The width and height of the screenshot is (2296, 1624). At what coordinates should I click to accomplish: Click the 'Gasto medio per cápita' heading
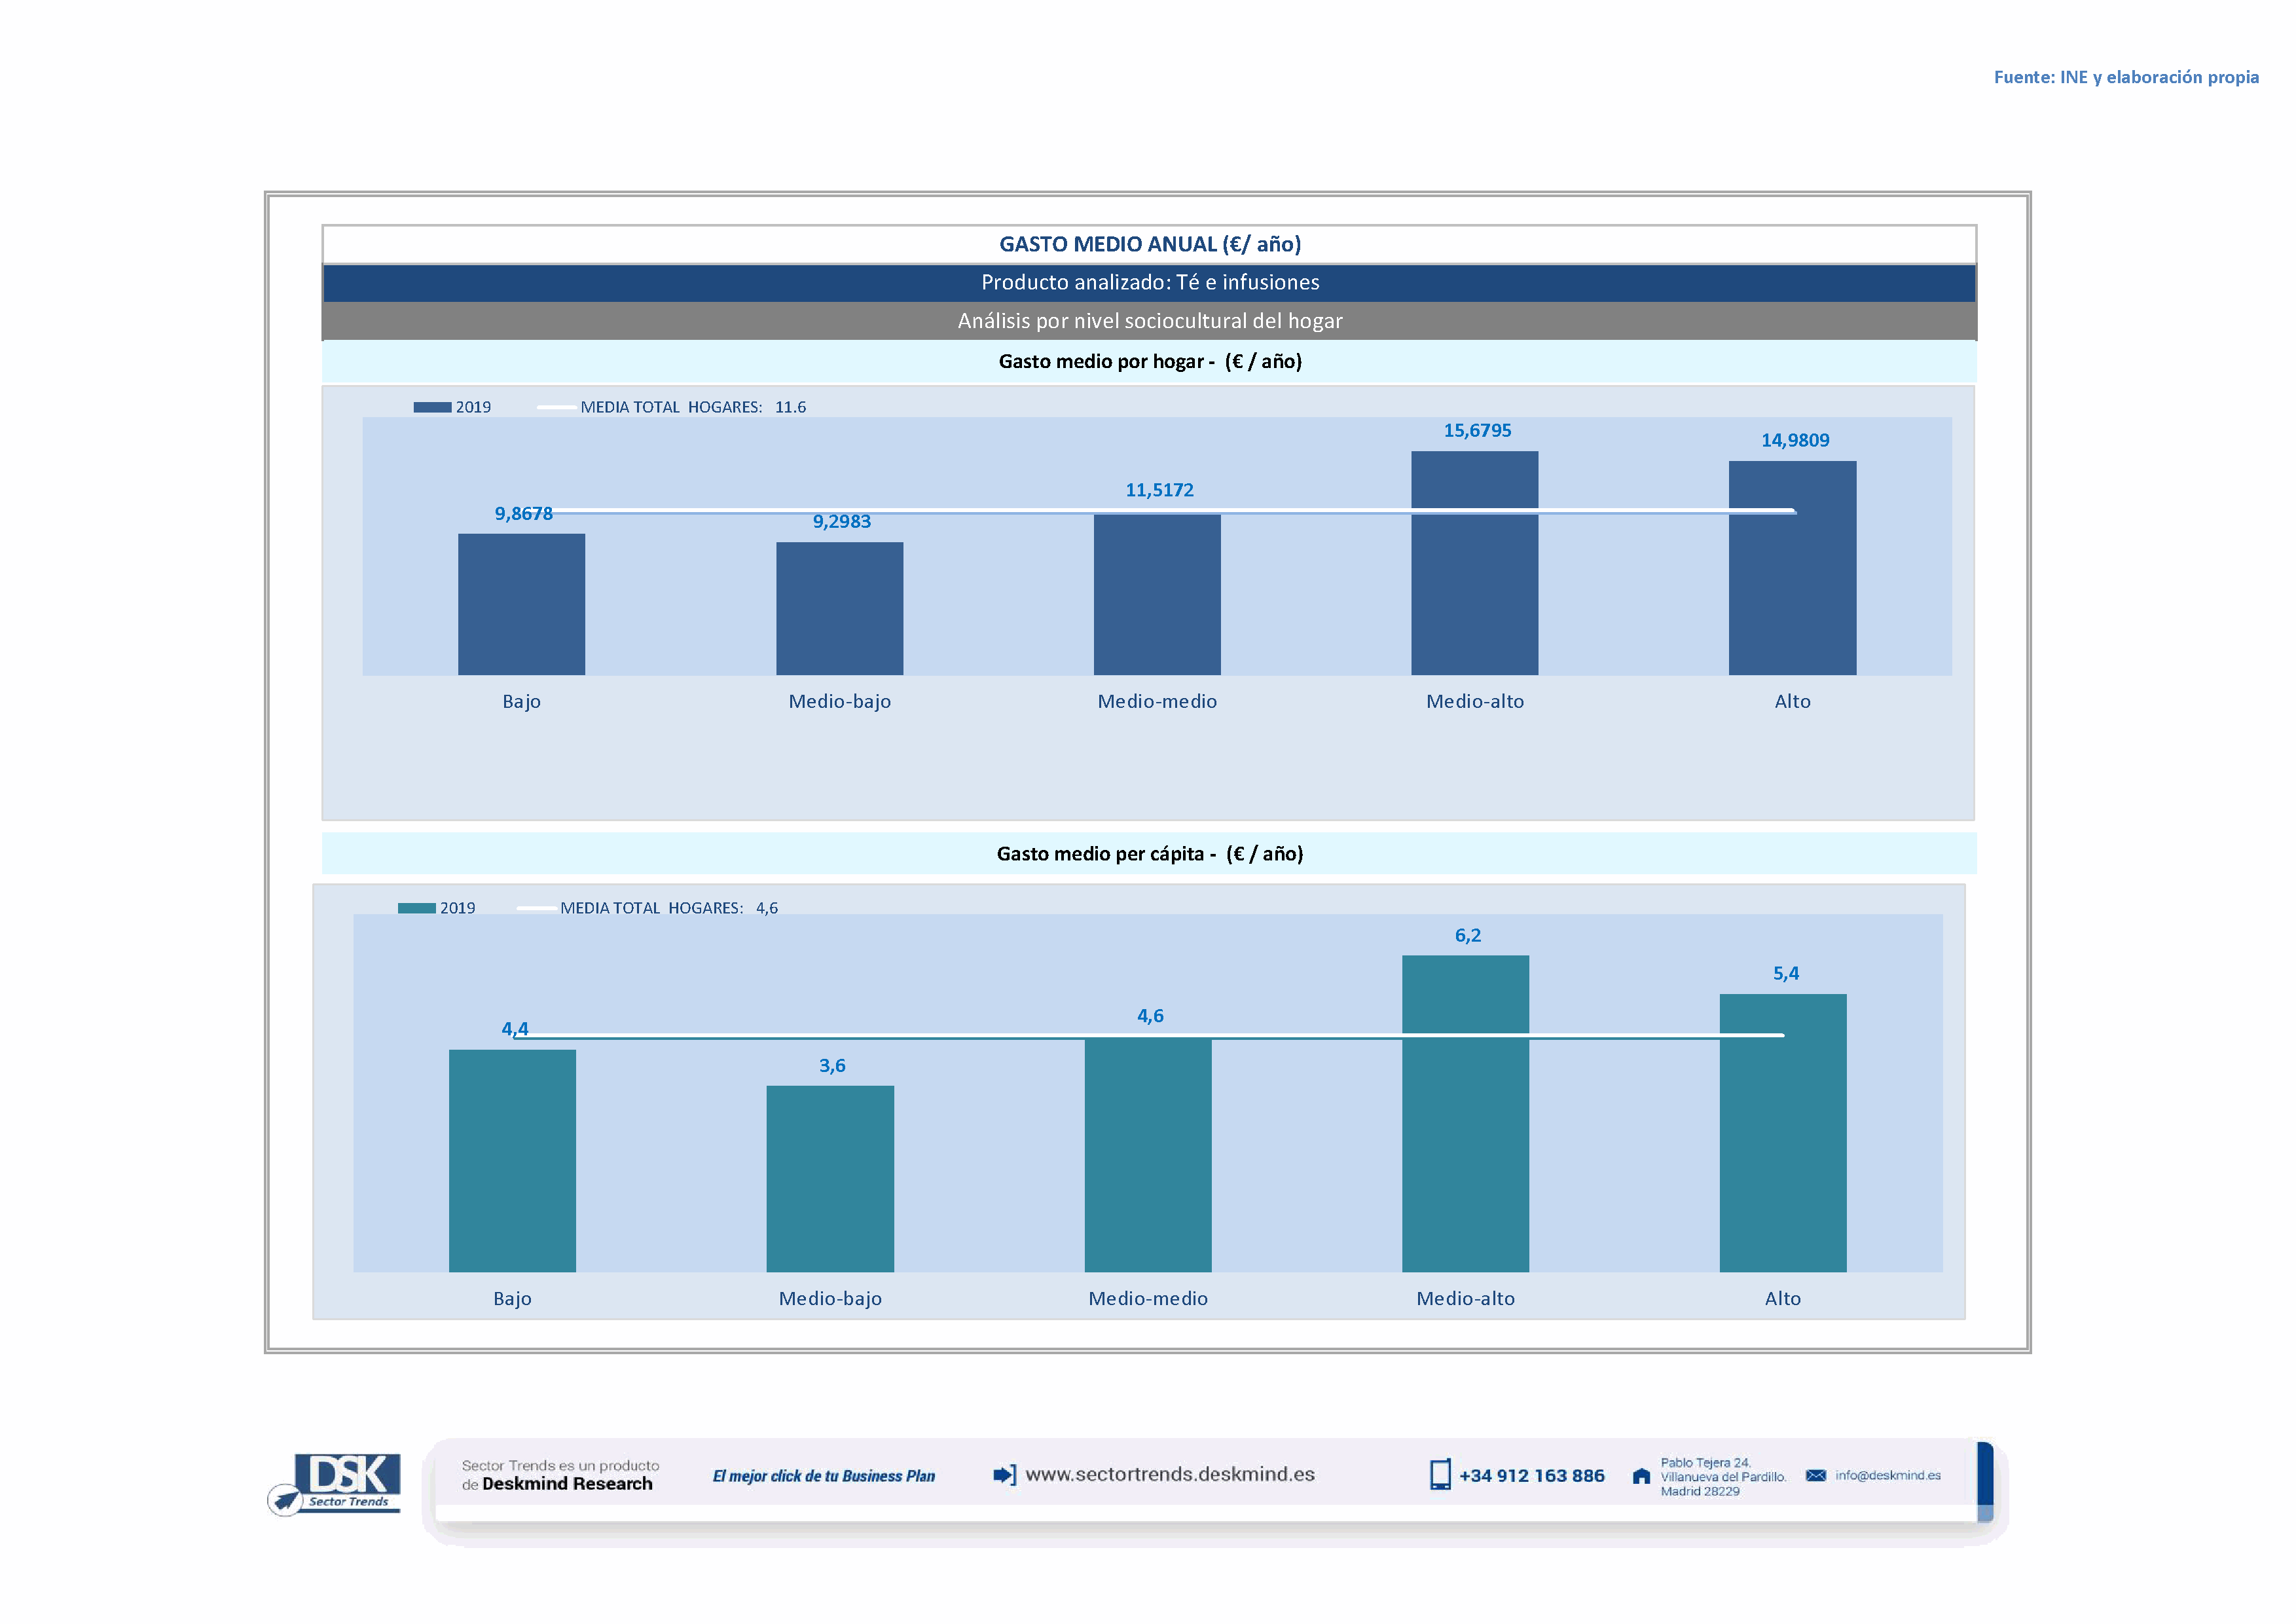[1149, 854]
